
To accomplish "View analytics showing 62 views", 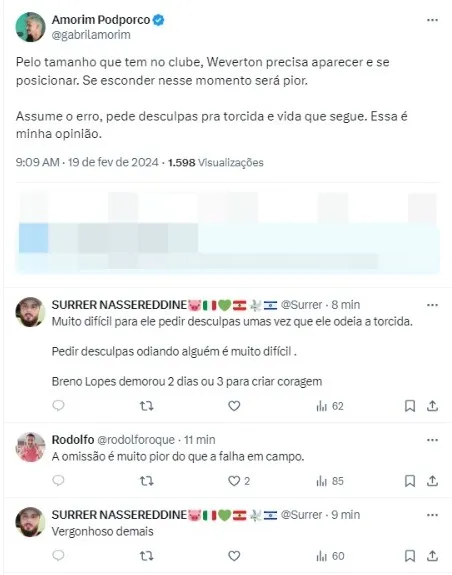I will click(330, 406).
